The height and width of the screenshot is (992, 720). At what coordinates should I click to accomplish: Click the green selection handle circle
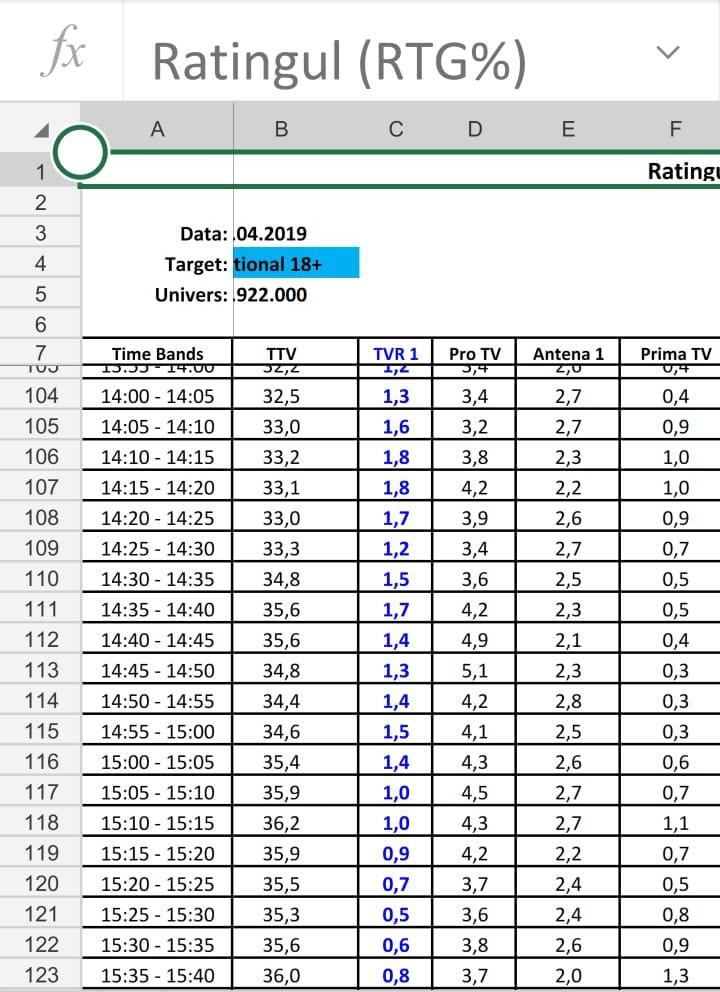coord(80,152)
